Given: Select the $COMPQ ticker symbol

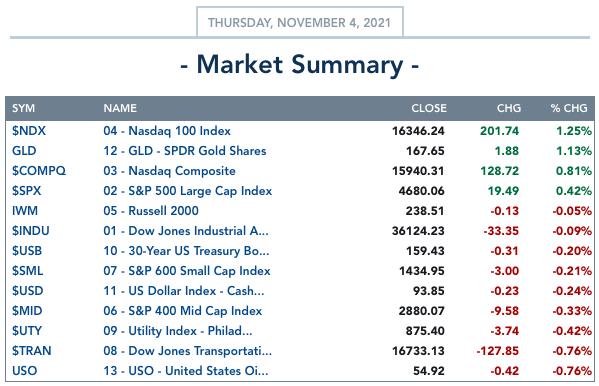Looking at the screenshot, I should [x=39, y=170].
